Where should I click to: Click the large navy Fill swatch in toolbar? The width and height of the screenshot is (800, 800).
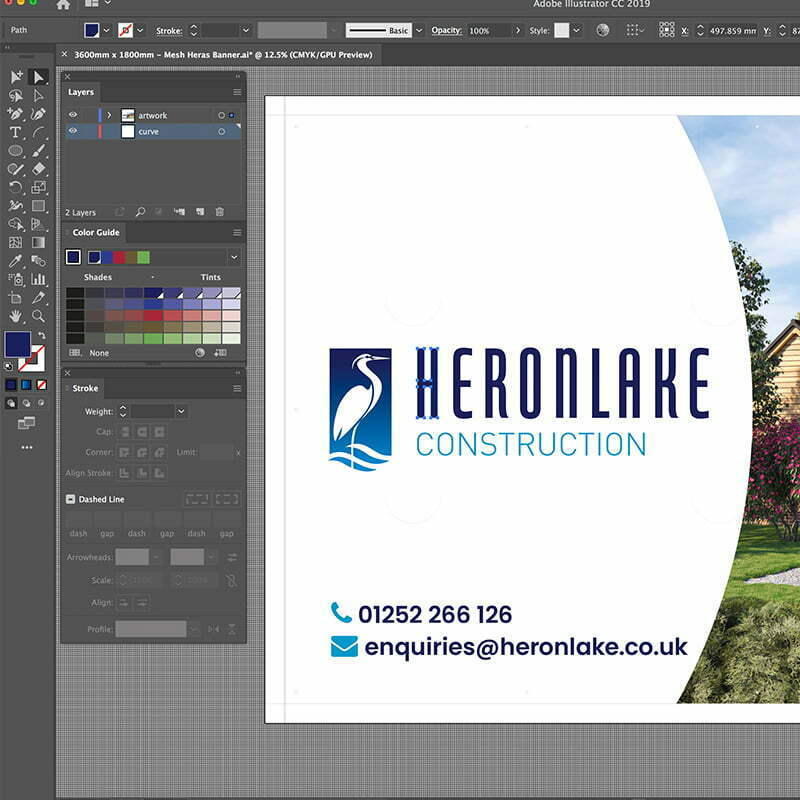point(17,344)
